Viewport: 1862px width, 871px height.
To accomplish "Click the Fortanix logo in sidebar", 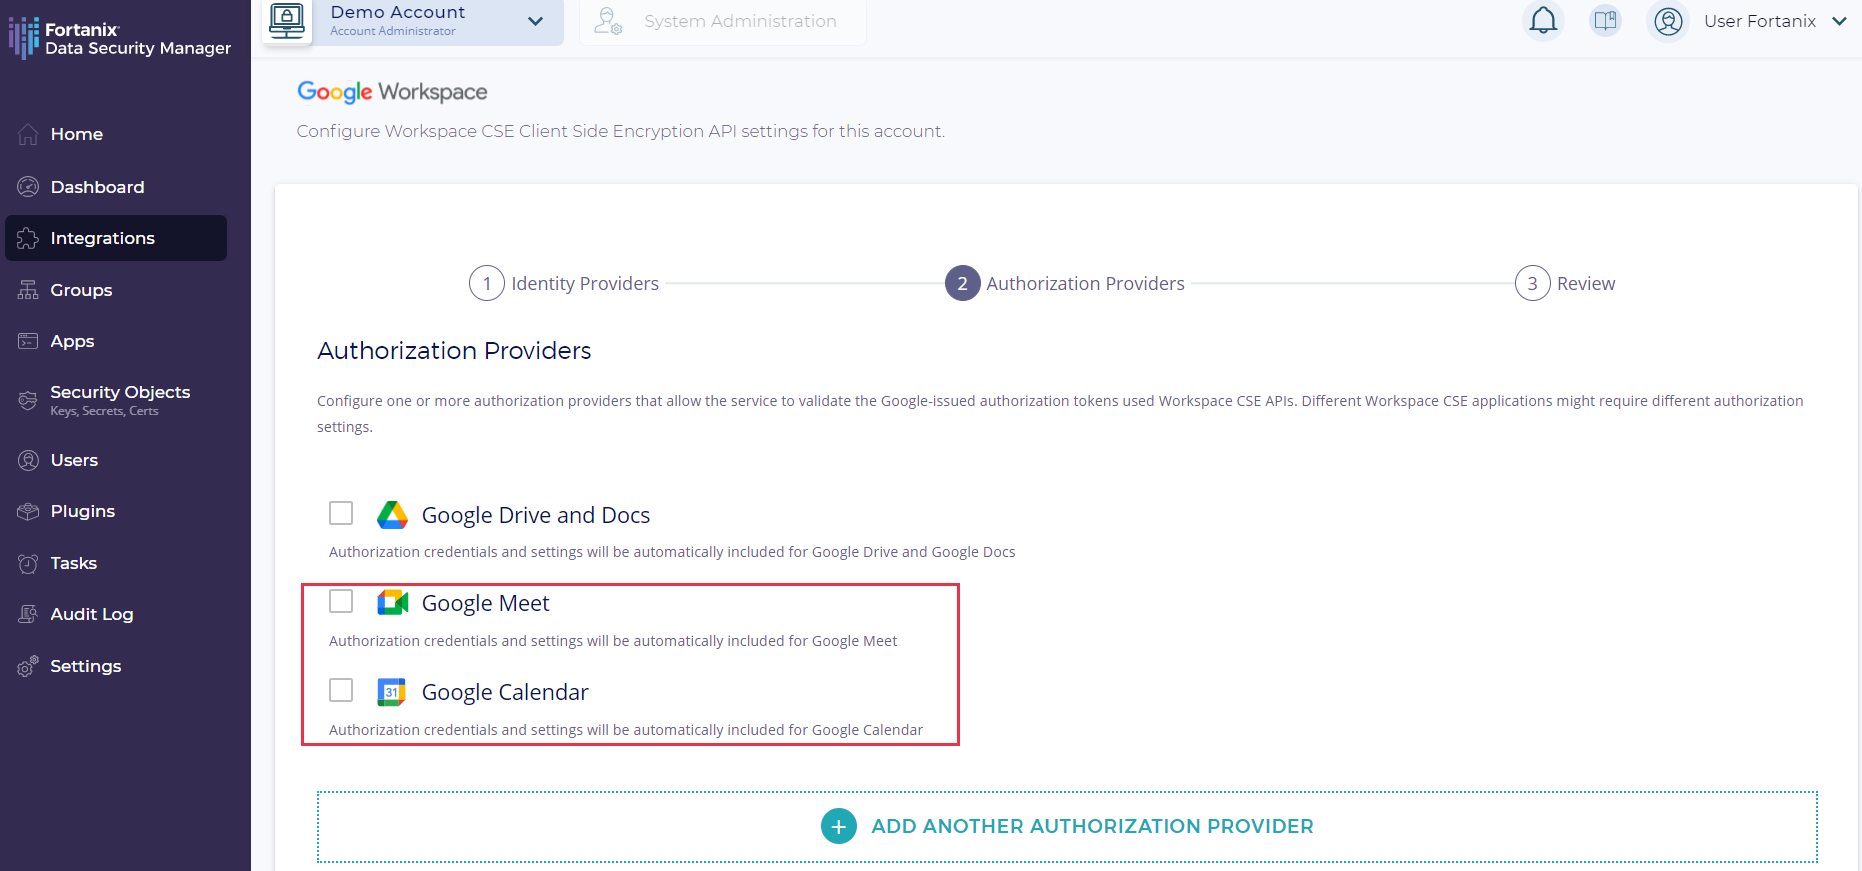I will click(x=24, y=38).
